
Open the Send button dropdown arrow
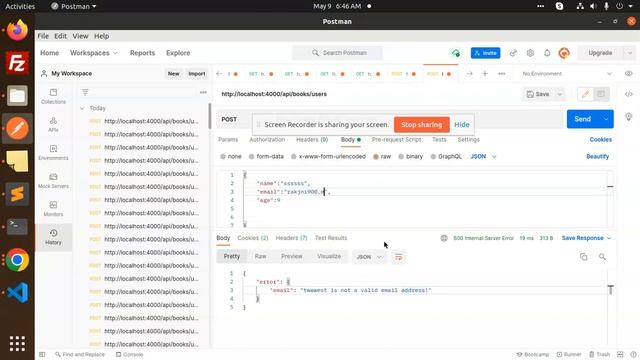click(606, 119)
